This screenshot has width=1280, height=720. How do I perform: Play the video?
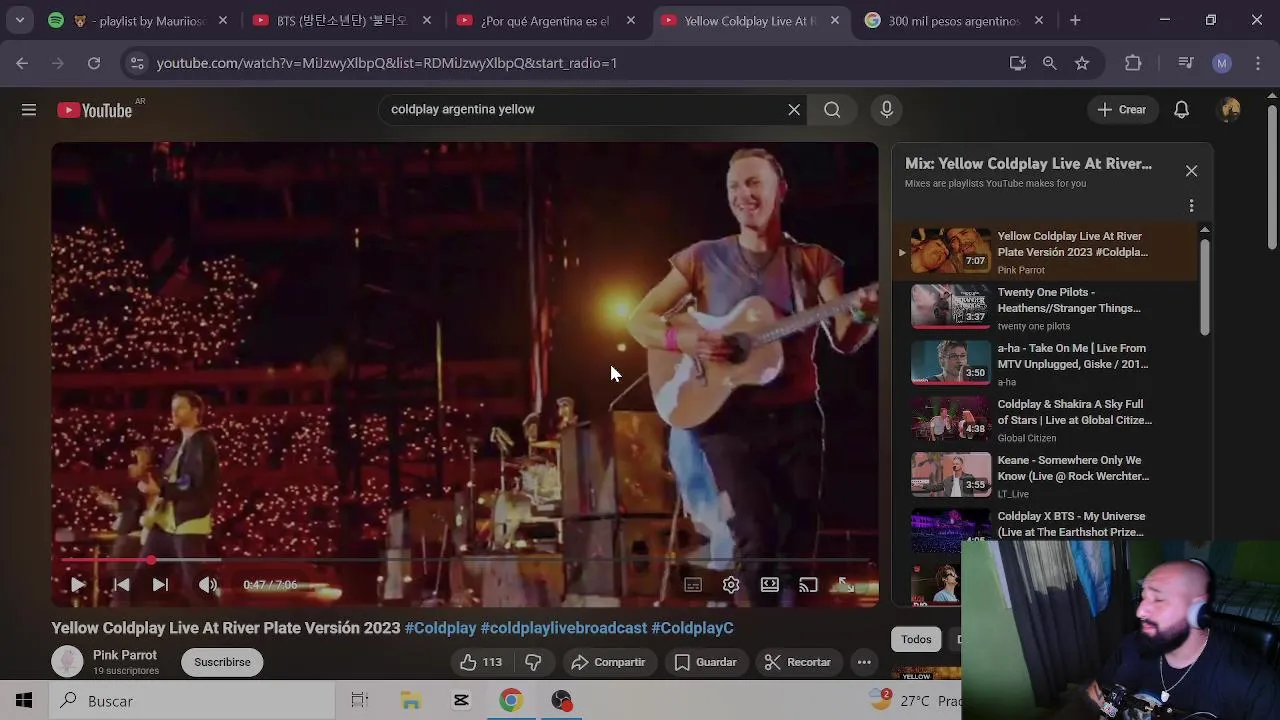coord(77,585)
